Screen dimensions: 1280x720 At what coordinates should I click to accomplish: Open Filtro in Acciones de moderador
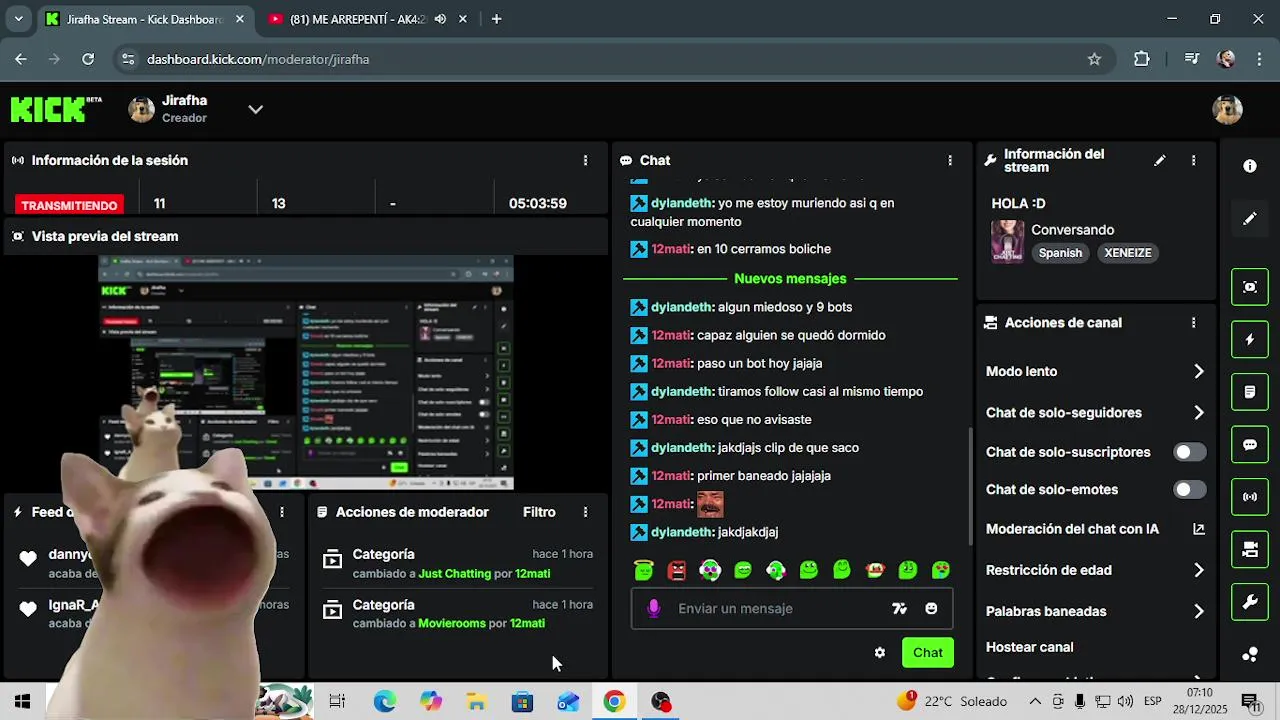[539, 512]
